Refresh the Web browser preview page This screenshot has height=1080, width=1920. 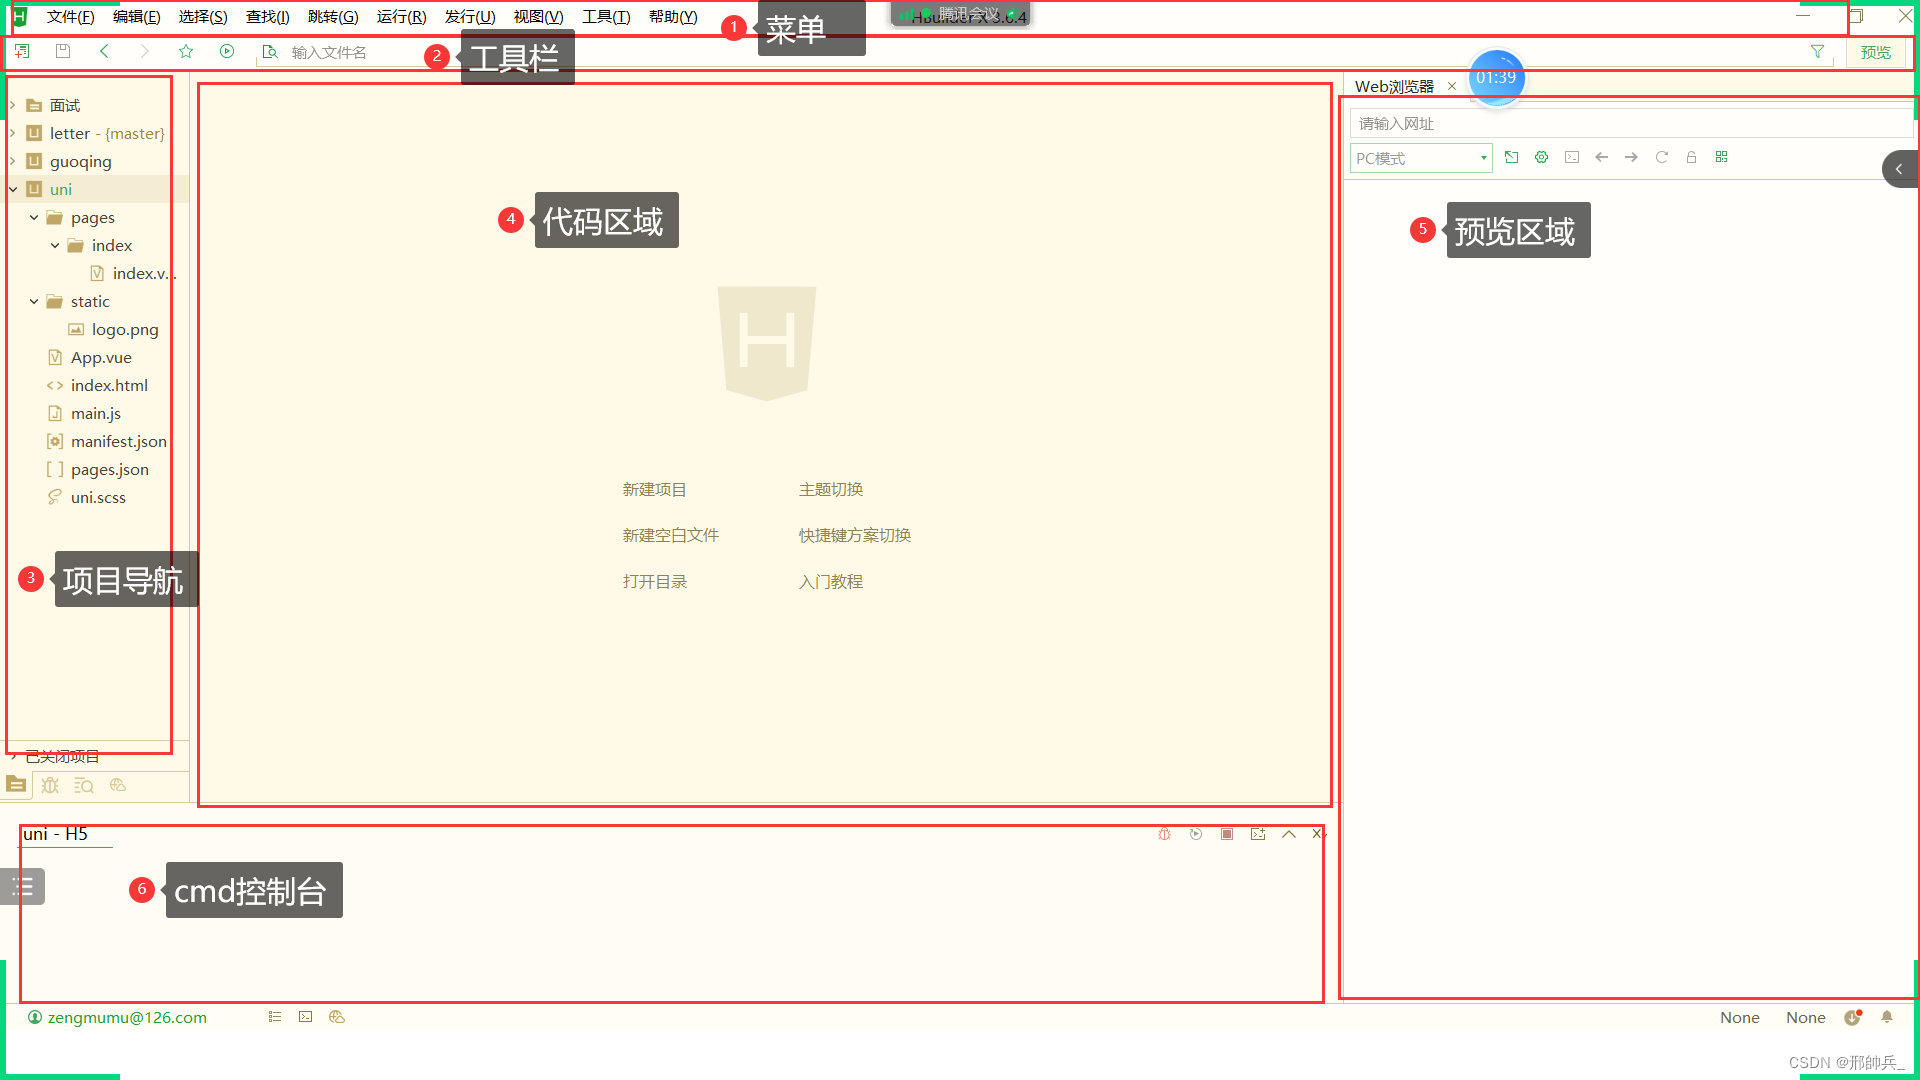pyautogui.click(x=1661, y=157)
